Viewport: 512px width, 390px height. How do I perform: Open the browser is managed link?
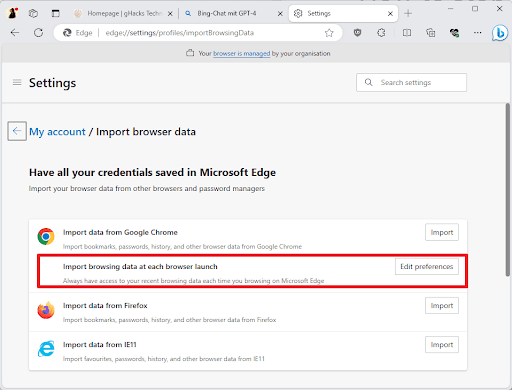point(242,54)
